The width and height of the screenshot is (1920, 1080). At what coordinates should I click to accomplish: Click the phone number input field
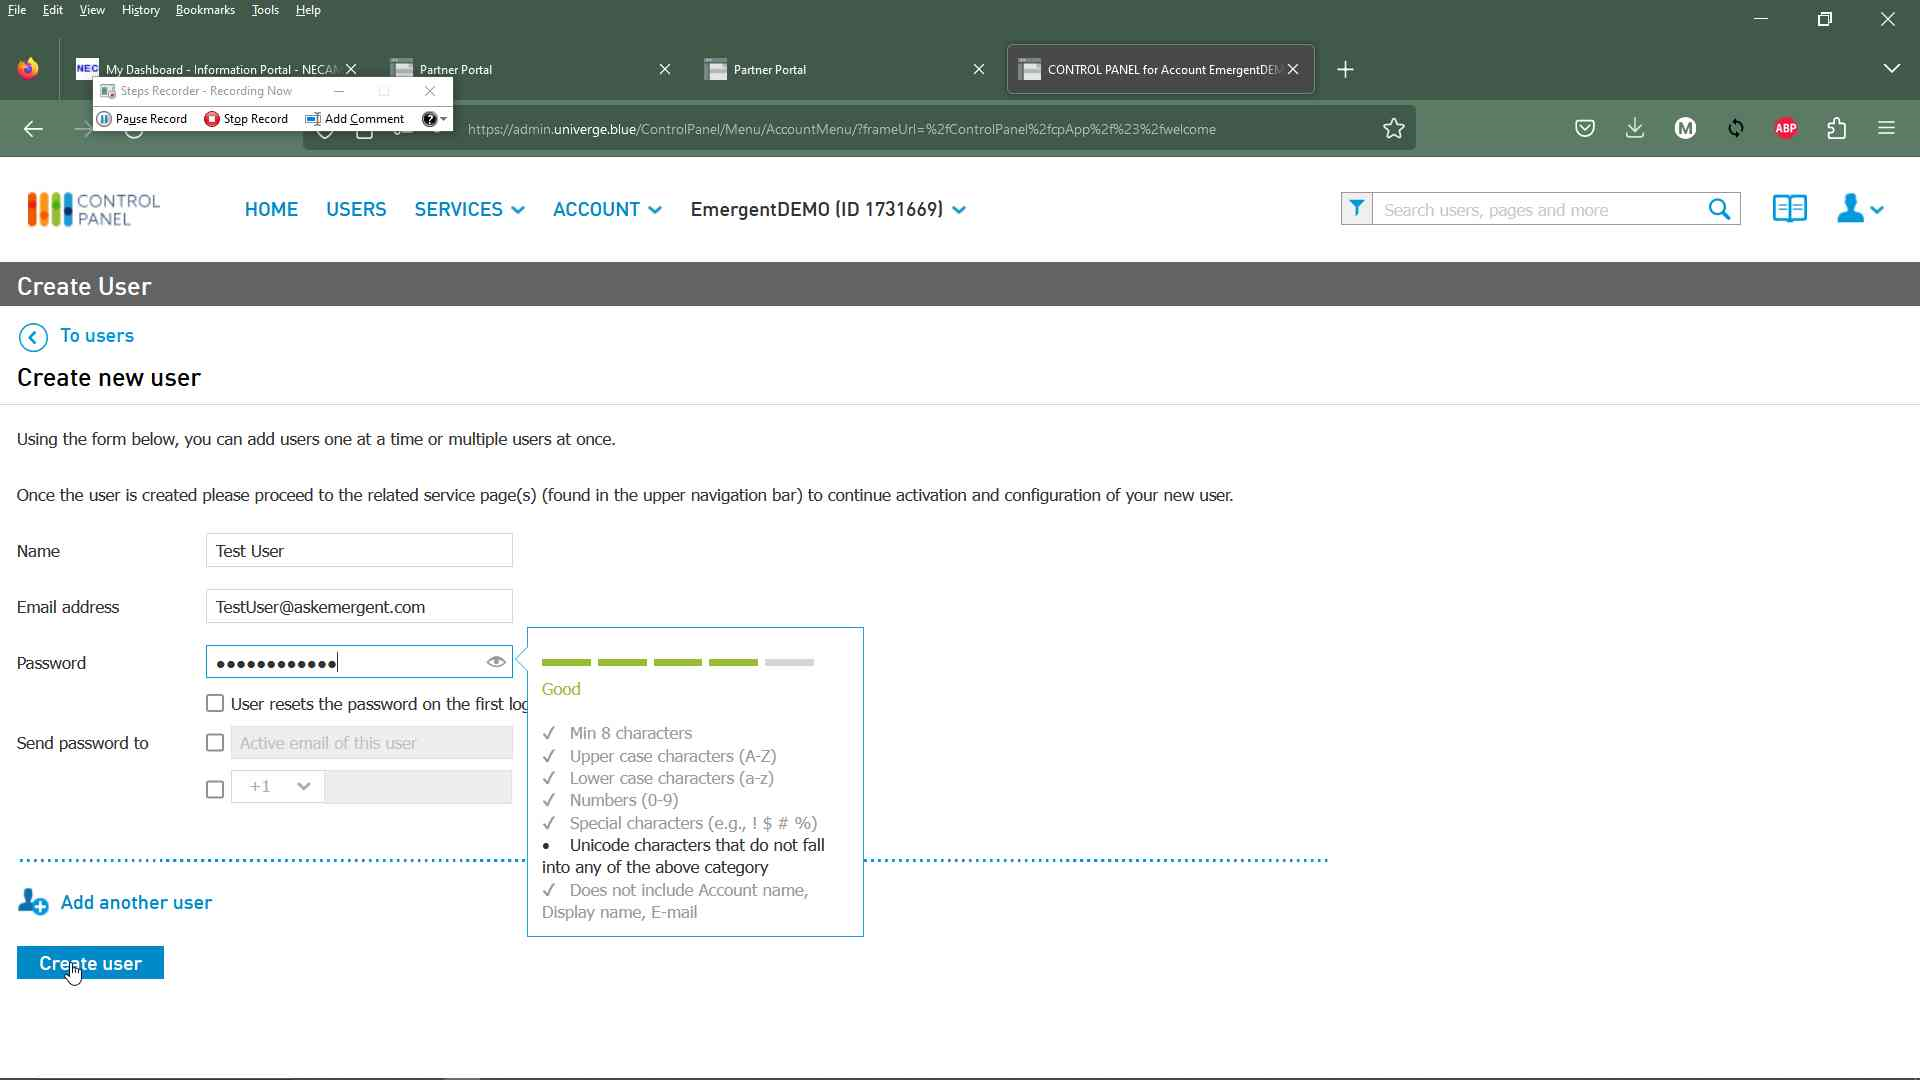(418, 787)
